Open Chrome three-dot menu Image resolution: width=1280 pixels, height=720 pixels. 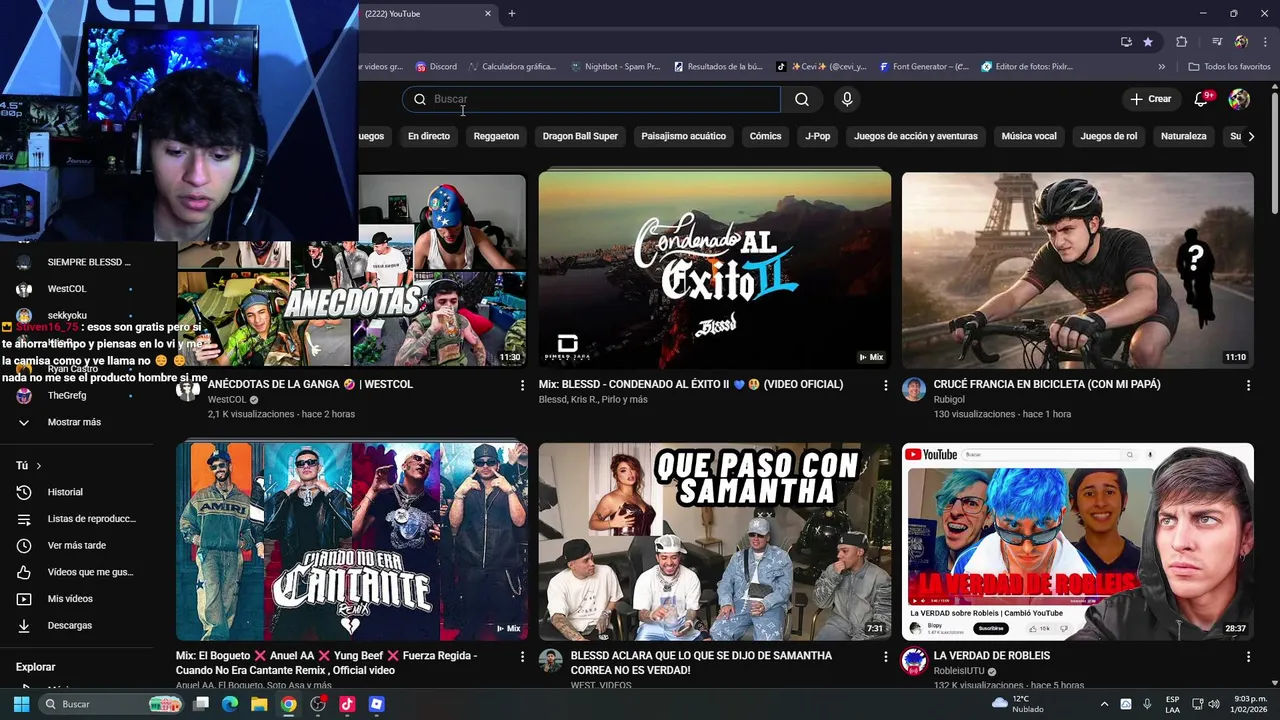click(x=1265, y=42)
